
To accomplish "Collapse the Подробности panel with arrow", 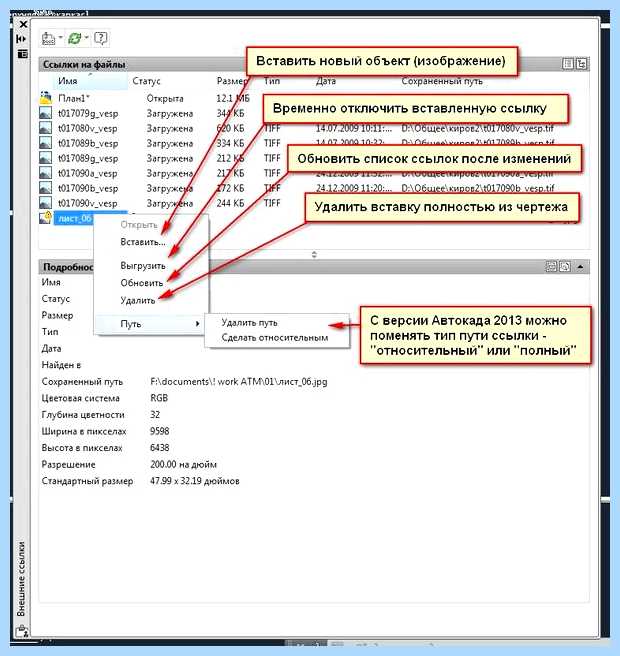I will [x=580, y=266].
